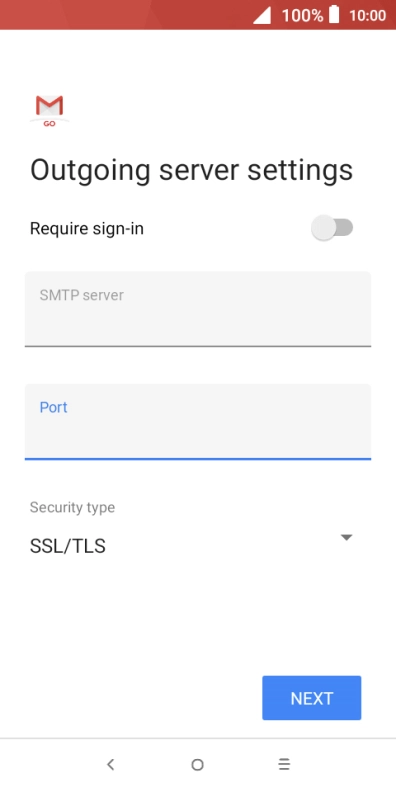Toggle the Require sign-in switch
Viewport: 396px width, 792px height.
coord(332,228)
